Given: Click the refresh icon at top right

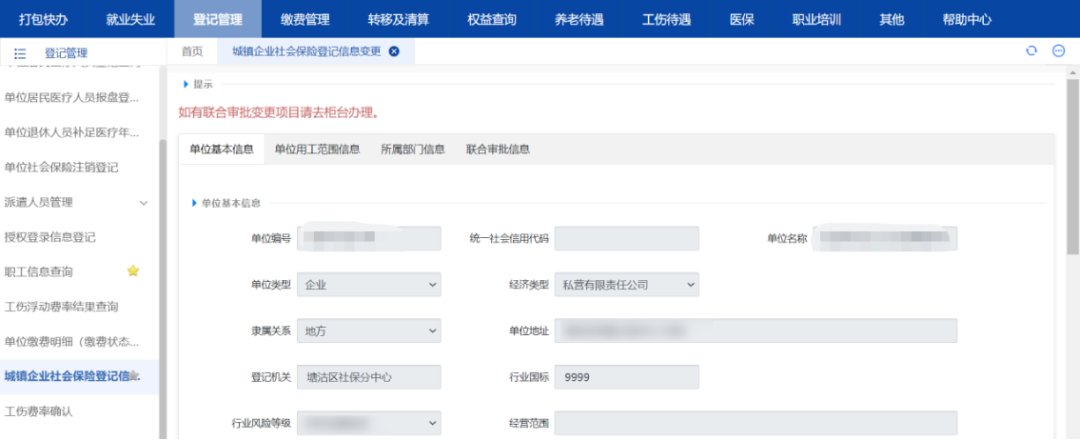Looking at the screenshot, I should coord(1031,52).
